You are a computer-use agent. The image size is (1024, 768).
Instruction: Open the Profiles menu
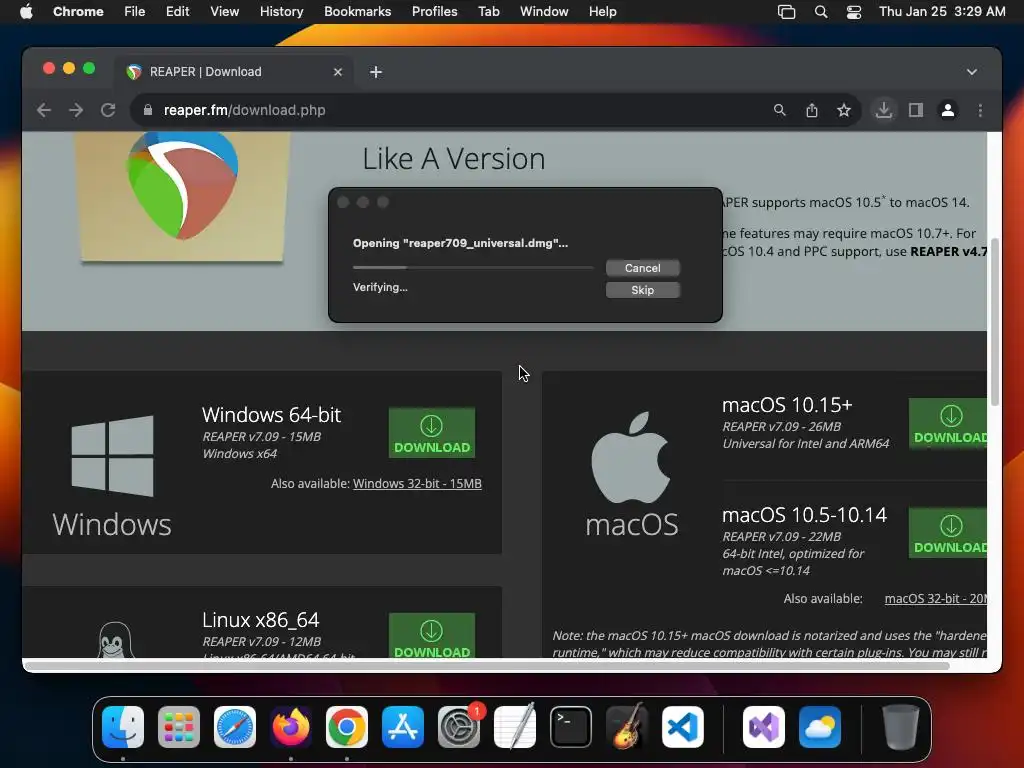(x=434, y=12)
